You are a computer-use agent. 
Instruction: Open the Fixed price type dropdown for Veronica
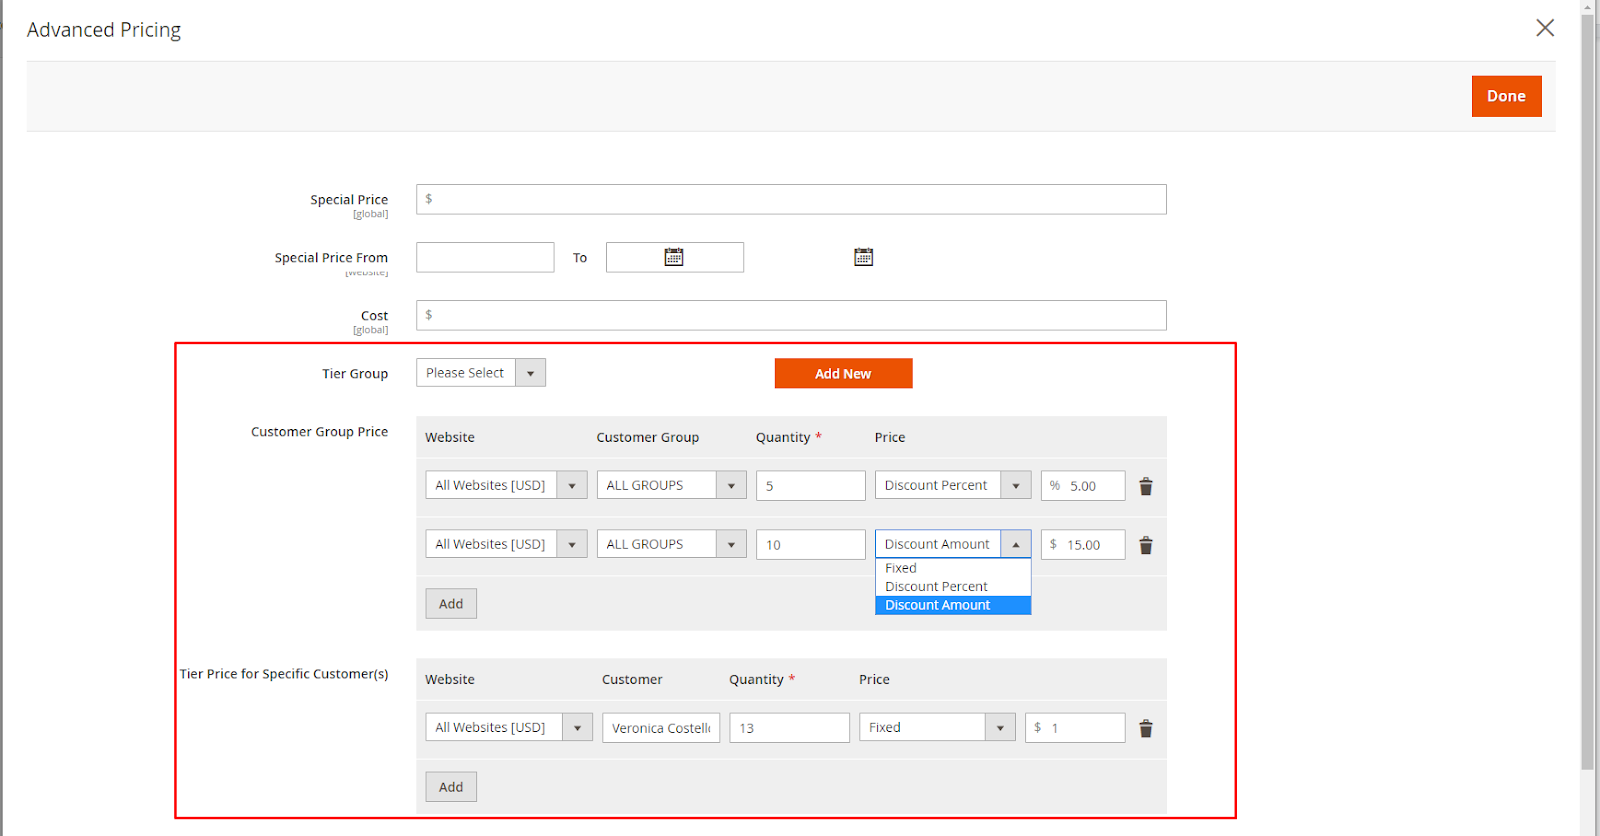[937, 727]
